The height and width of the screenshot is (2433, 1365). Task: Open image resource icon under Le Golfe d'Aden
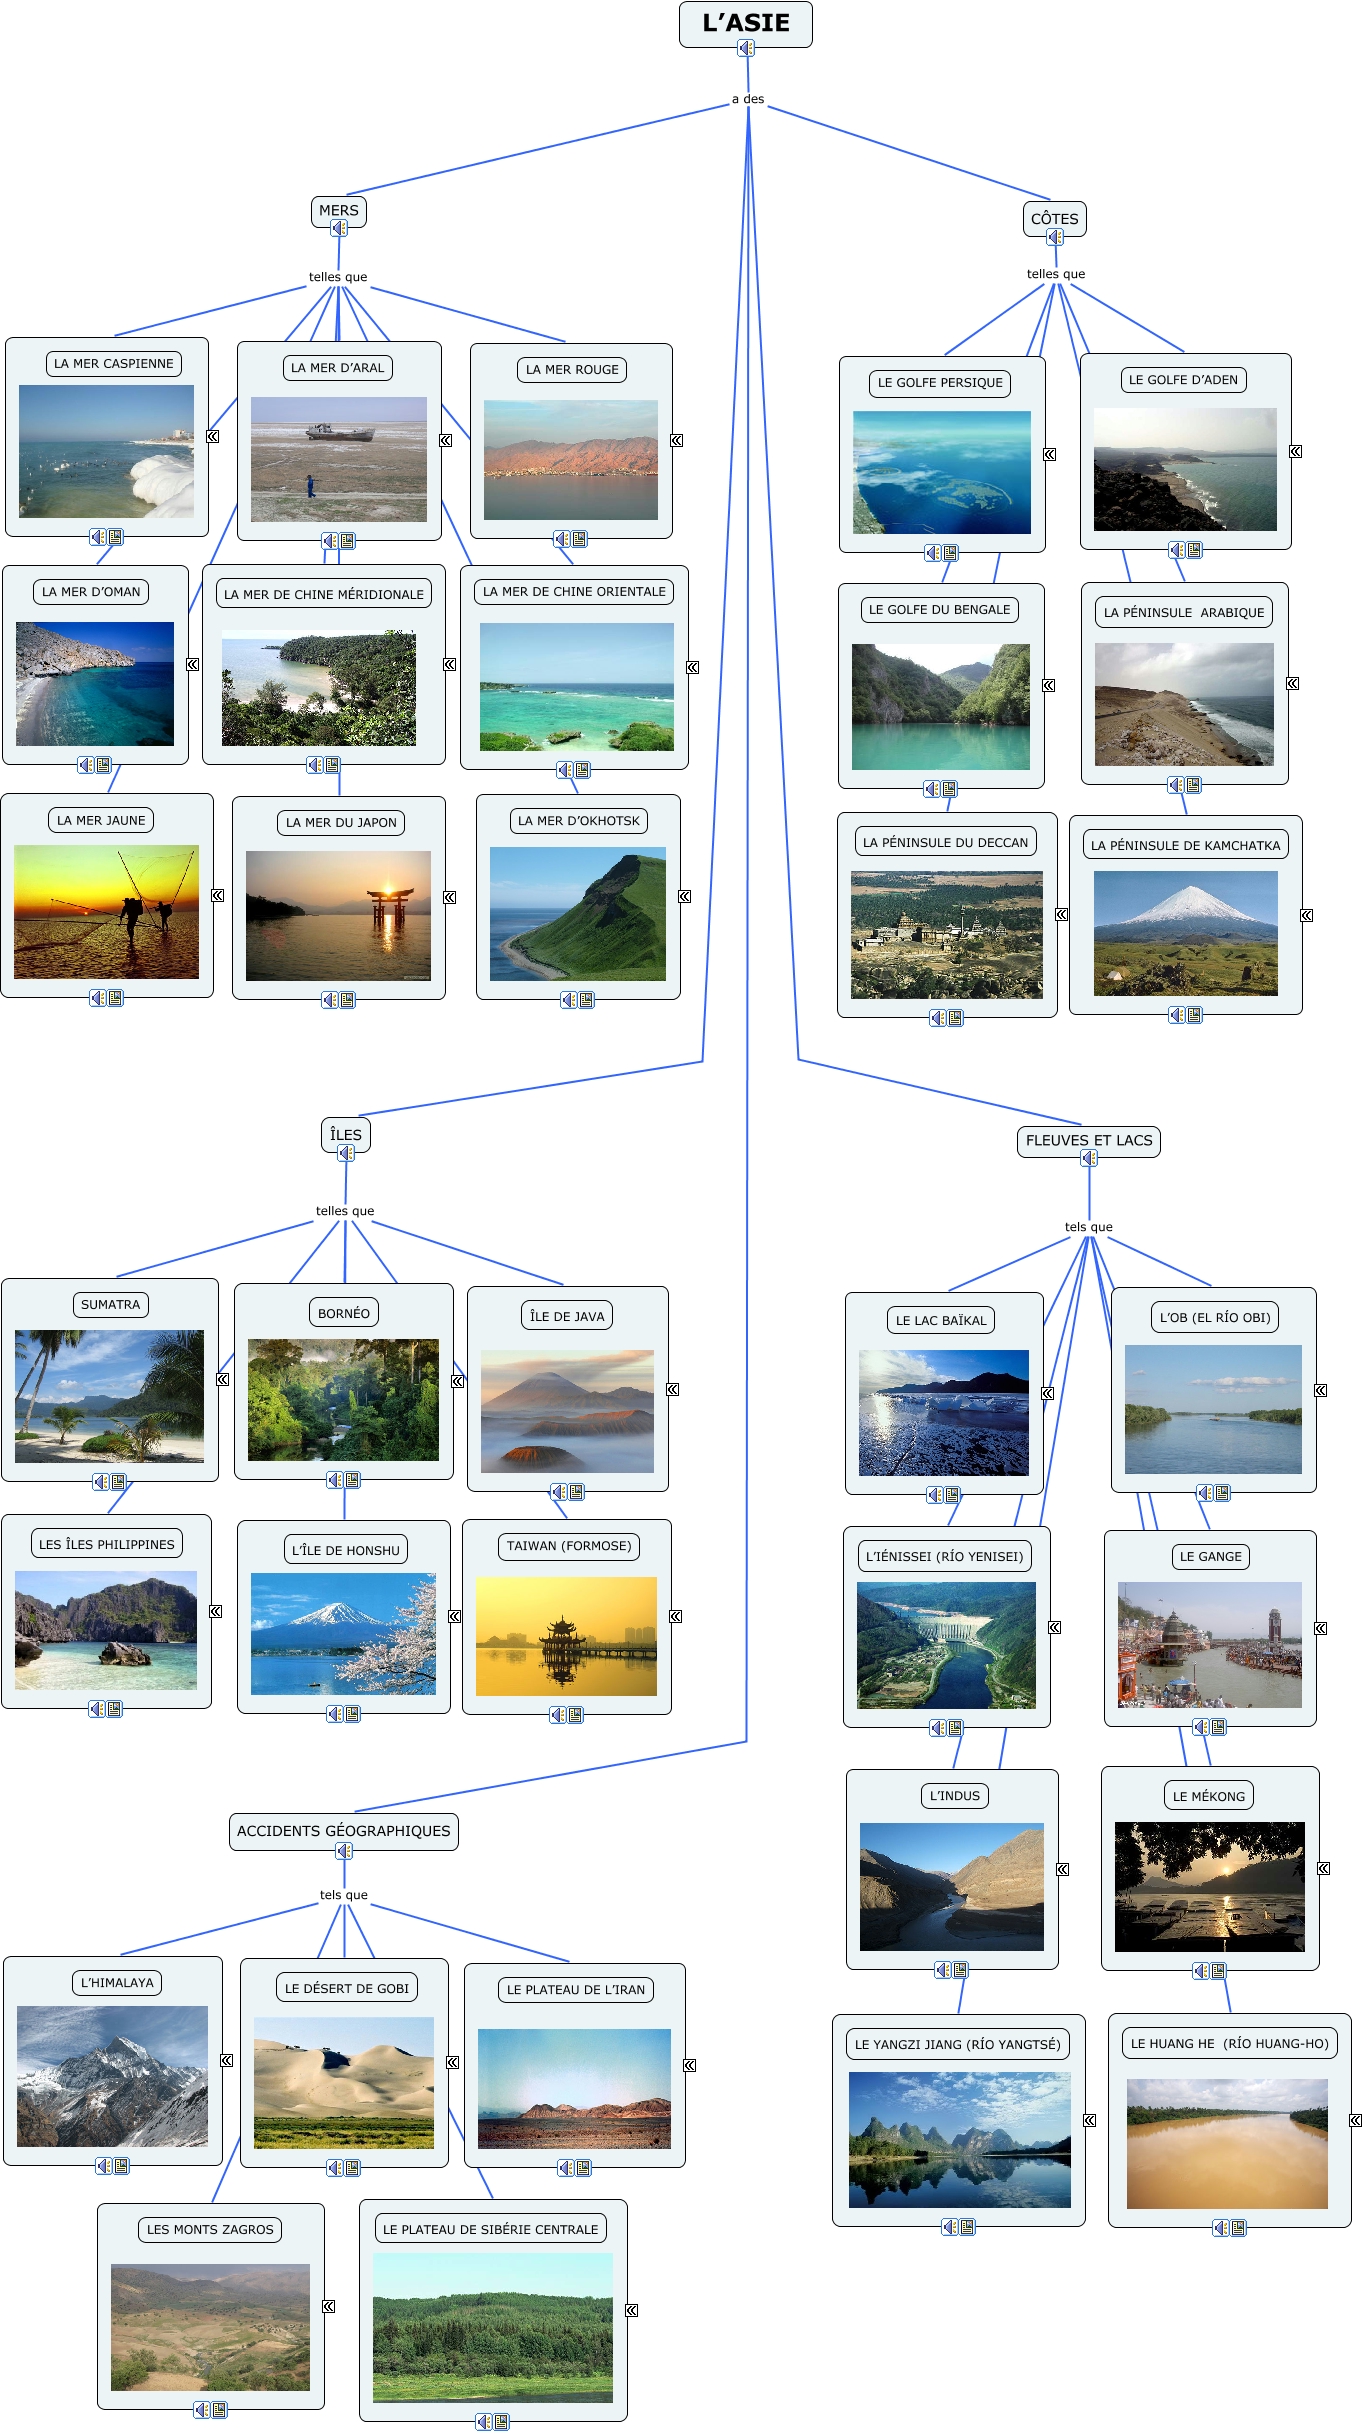click(1194, 550)
